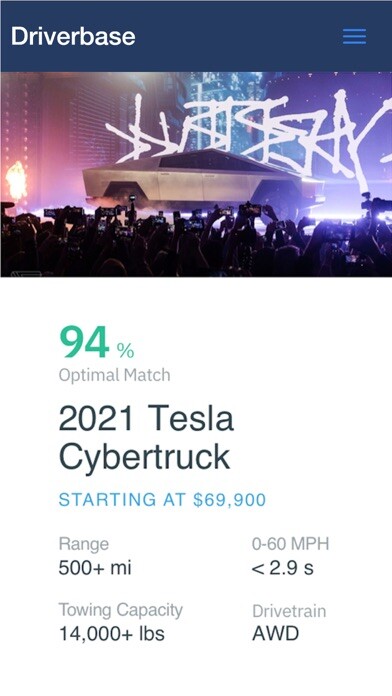Select the 0-60 MPH label
The width and height of the screenshot is (392, 696).
click(x=291, y=544)
